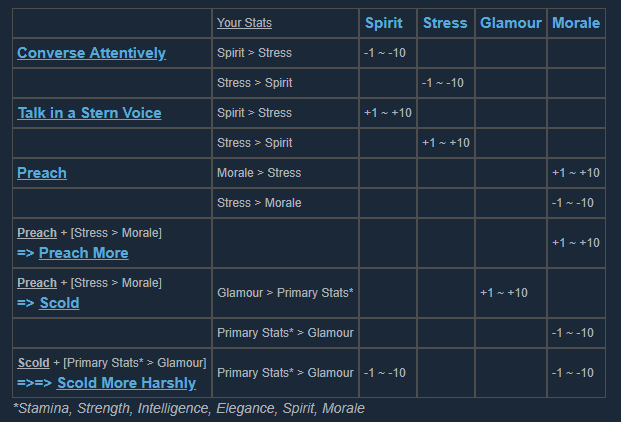621x422 pixels.
Task: Select the Morale column header
Action: [x=575, y=23]
